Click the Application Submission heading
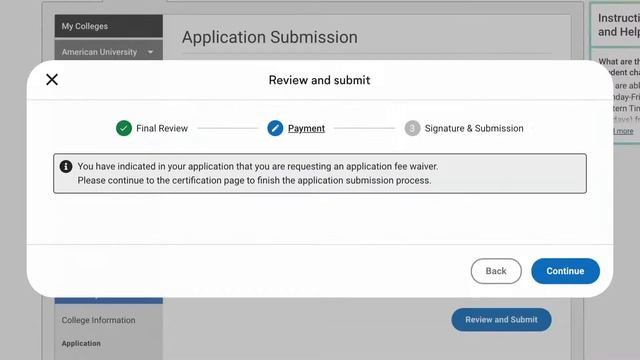The width and height of the screenshot is (640, 360). pos(269,38)
